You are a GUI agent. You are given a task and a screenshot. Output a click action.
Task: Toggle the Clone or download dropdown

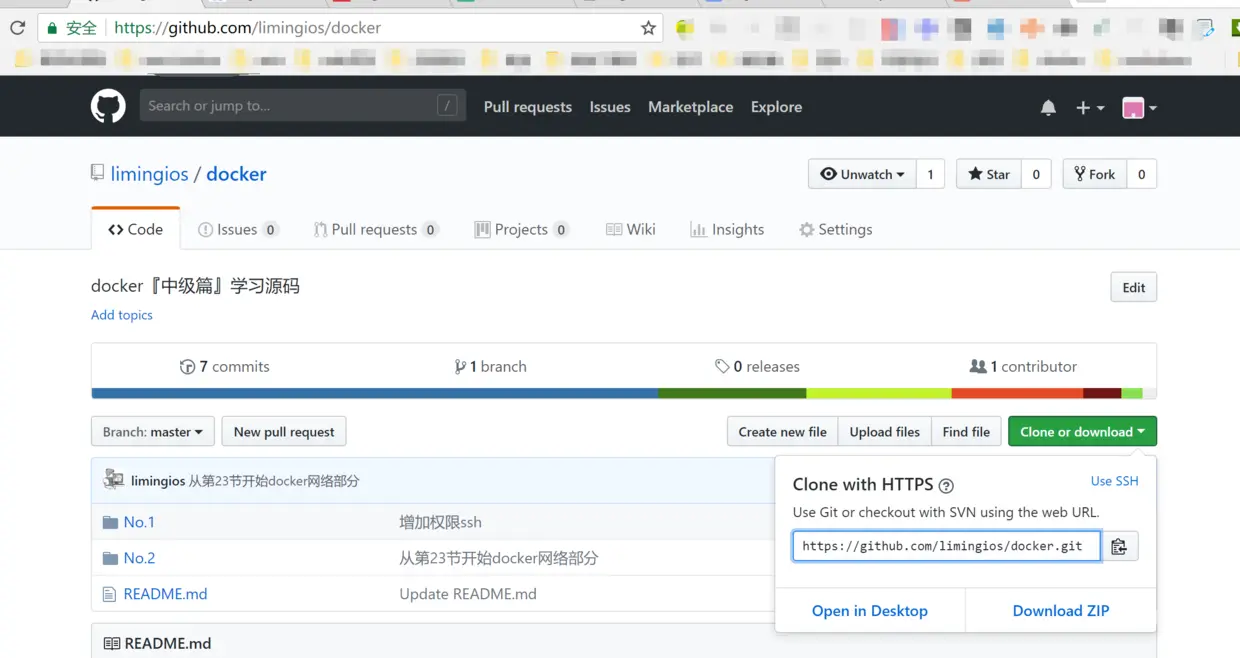(x=1082, y=432)
